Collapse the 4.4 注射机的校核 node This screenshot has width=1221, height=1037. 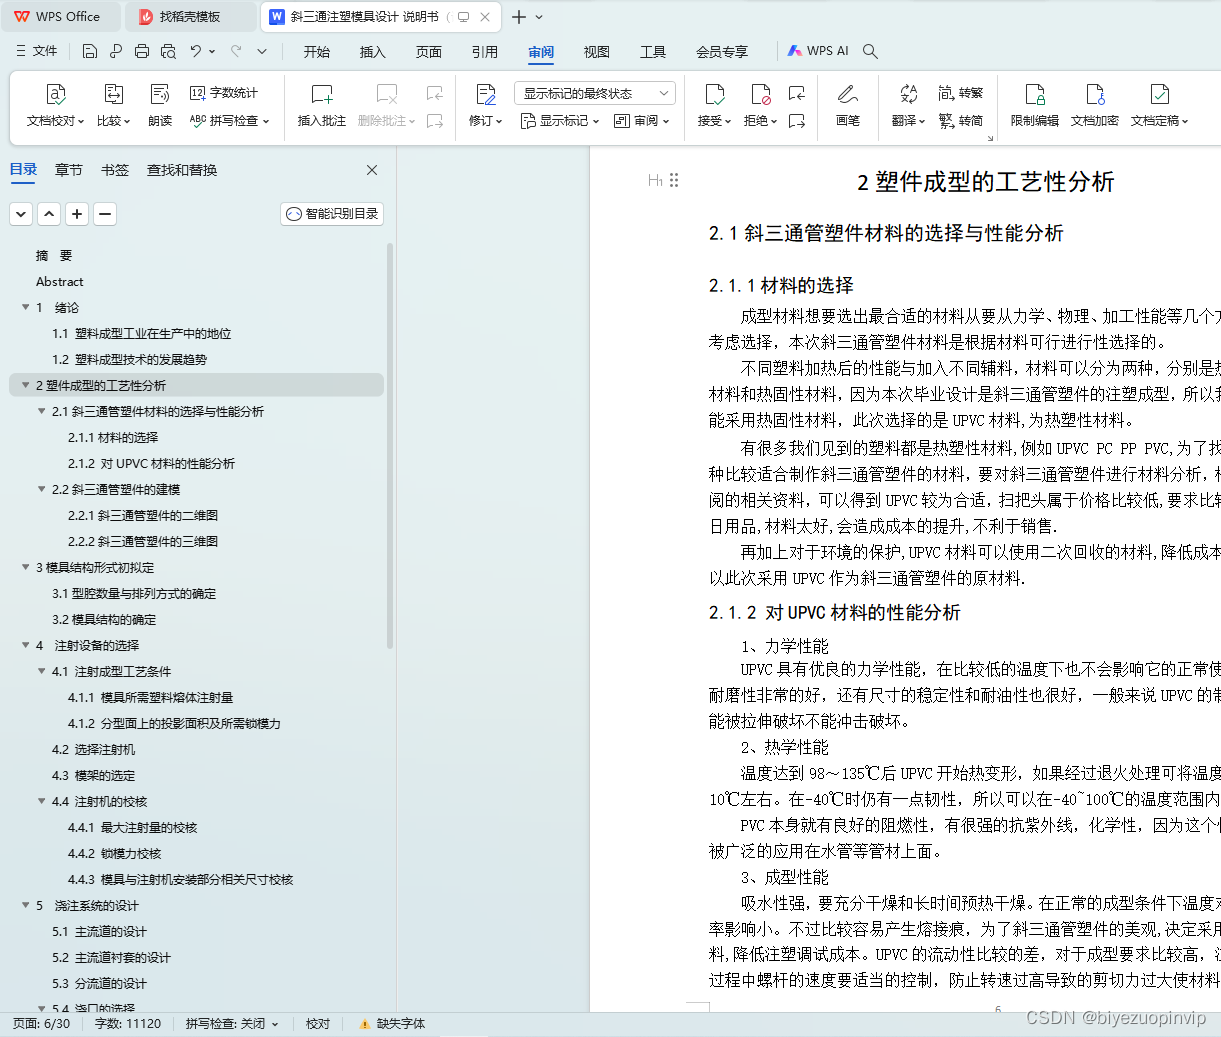point(42,802)
